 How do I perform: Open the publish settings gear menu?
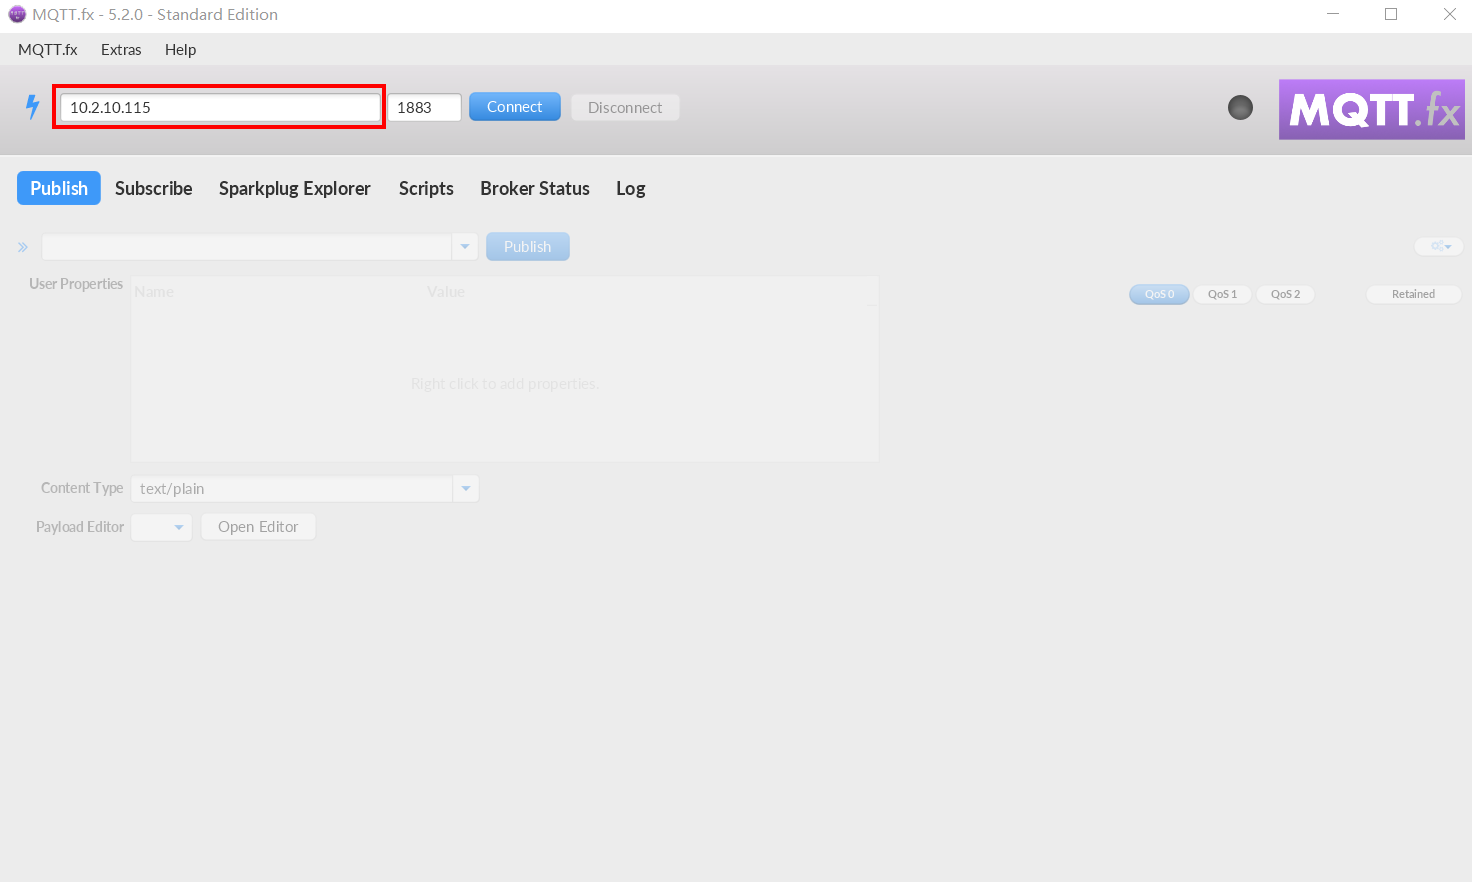pos(1439,246)
